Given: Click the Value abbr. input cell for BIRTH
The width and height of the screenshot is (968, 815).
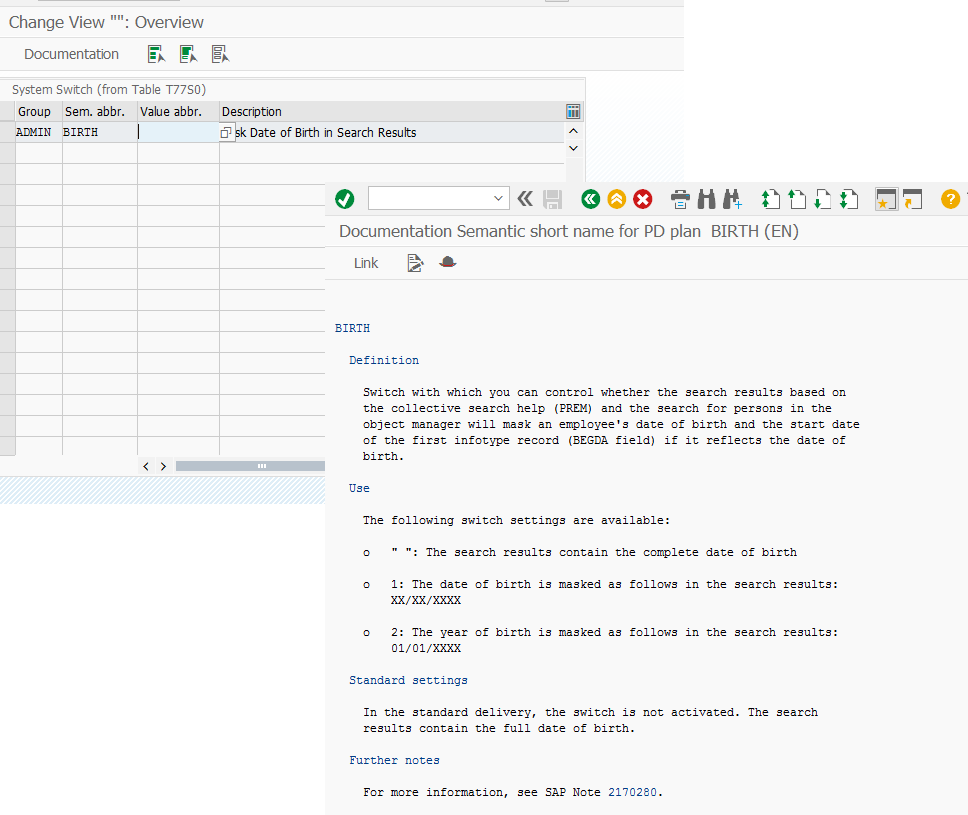Looking at the screenshot, I should pyautogui.click(x=178, y=132).
